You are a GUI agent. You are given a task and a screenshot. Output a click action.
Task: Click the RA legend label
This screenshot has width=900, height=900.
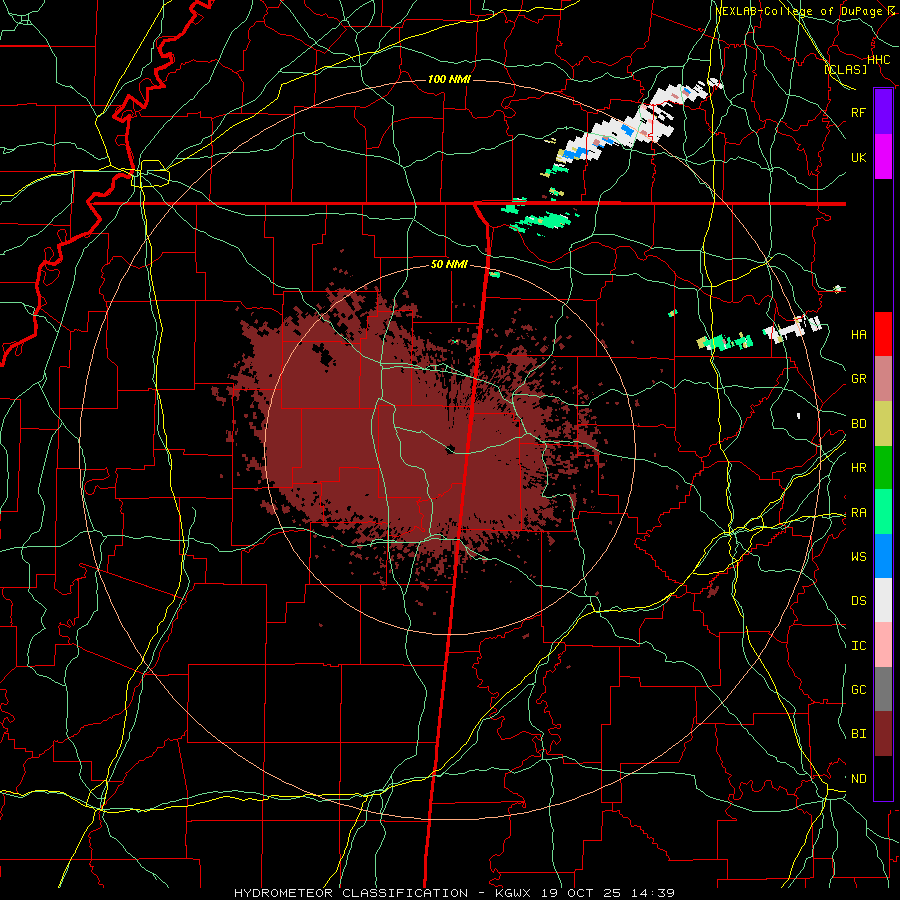point(859,513)
